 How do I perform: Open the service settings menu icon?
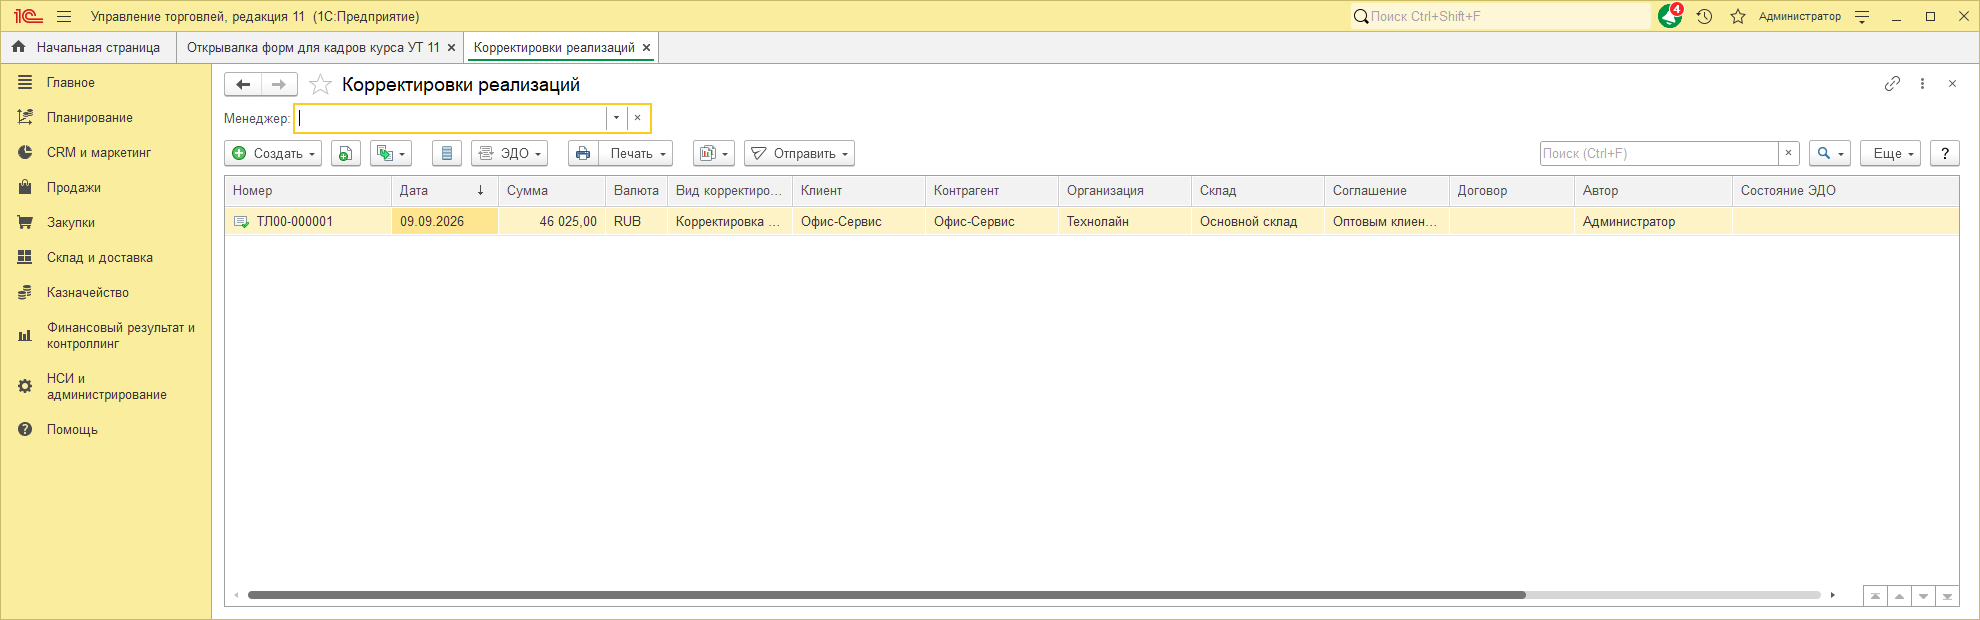tap(1862, 16)
